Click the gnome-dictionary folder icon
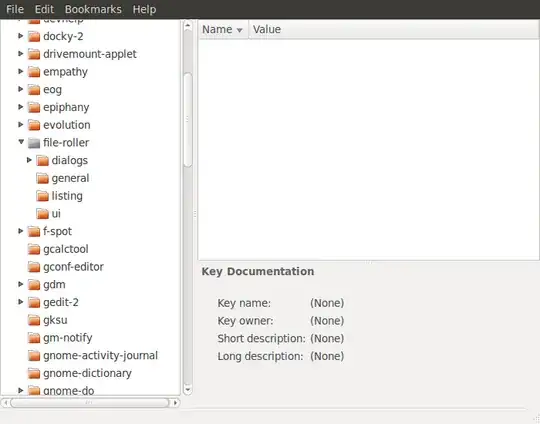The height and width of the screenshot is (424, 540). tap(34, 373)
